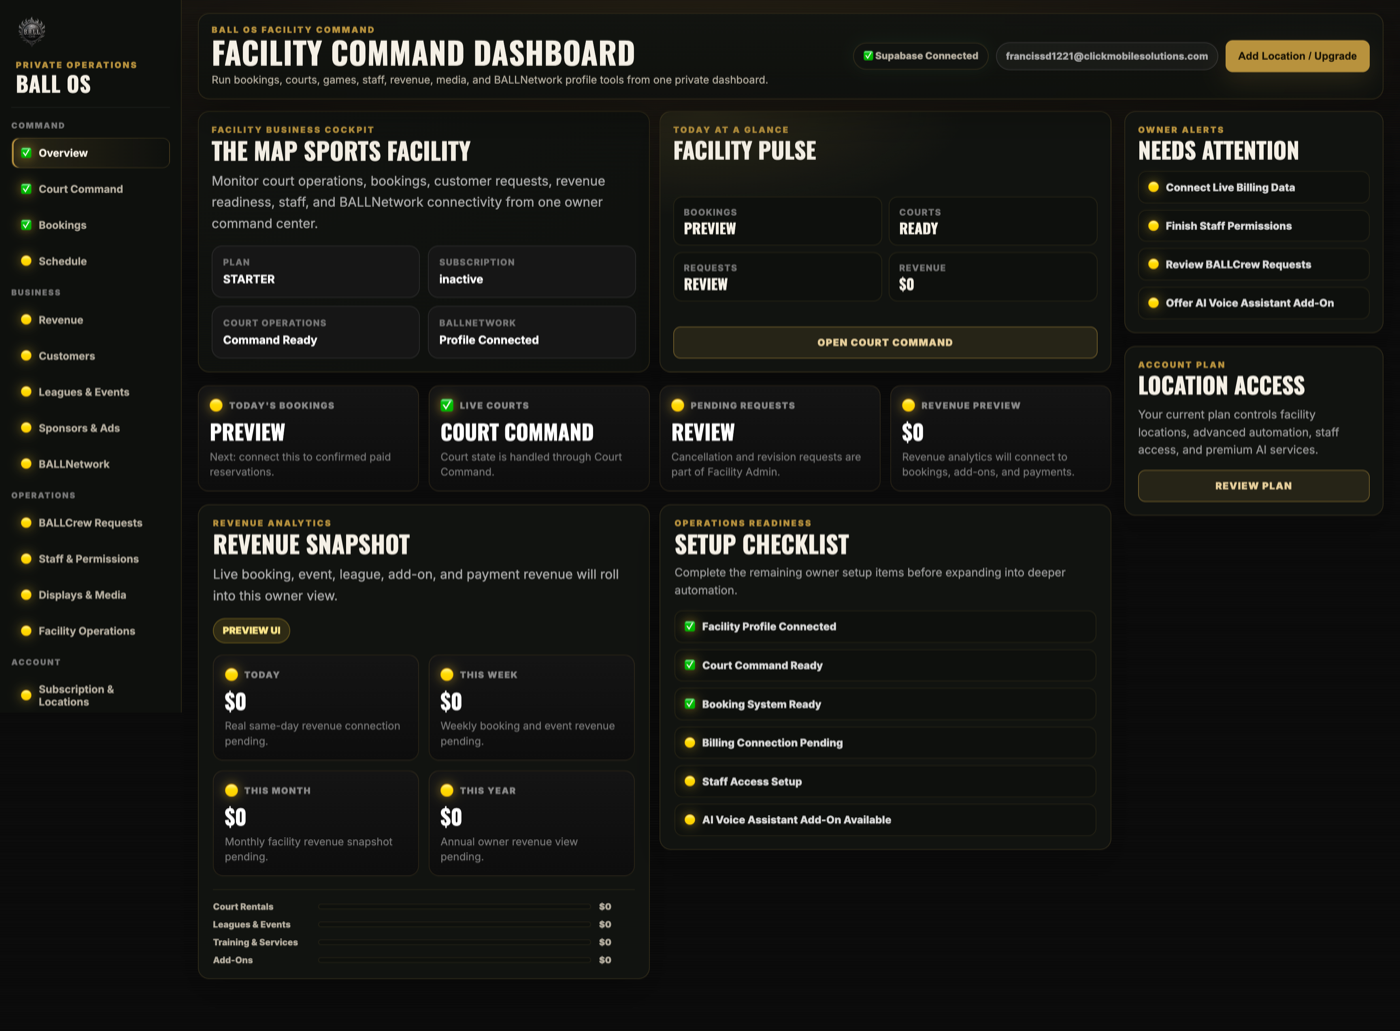Click the account email francissd1221 pill
This screenshot has width=1400, height=1031.
[x=1106, y=56]
